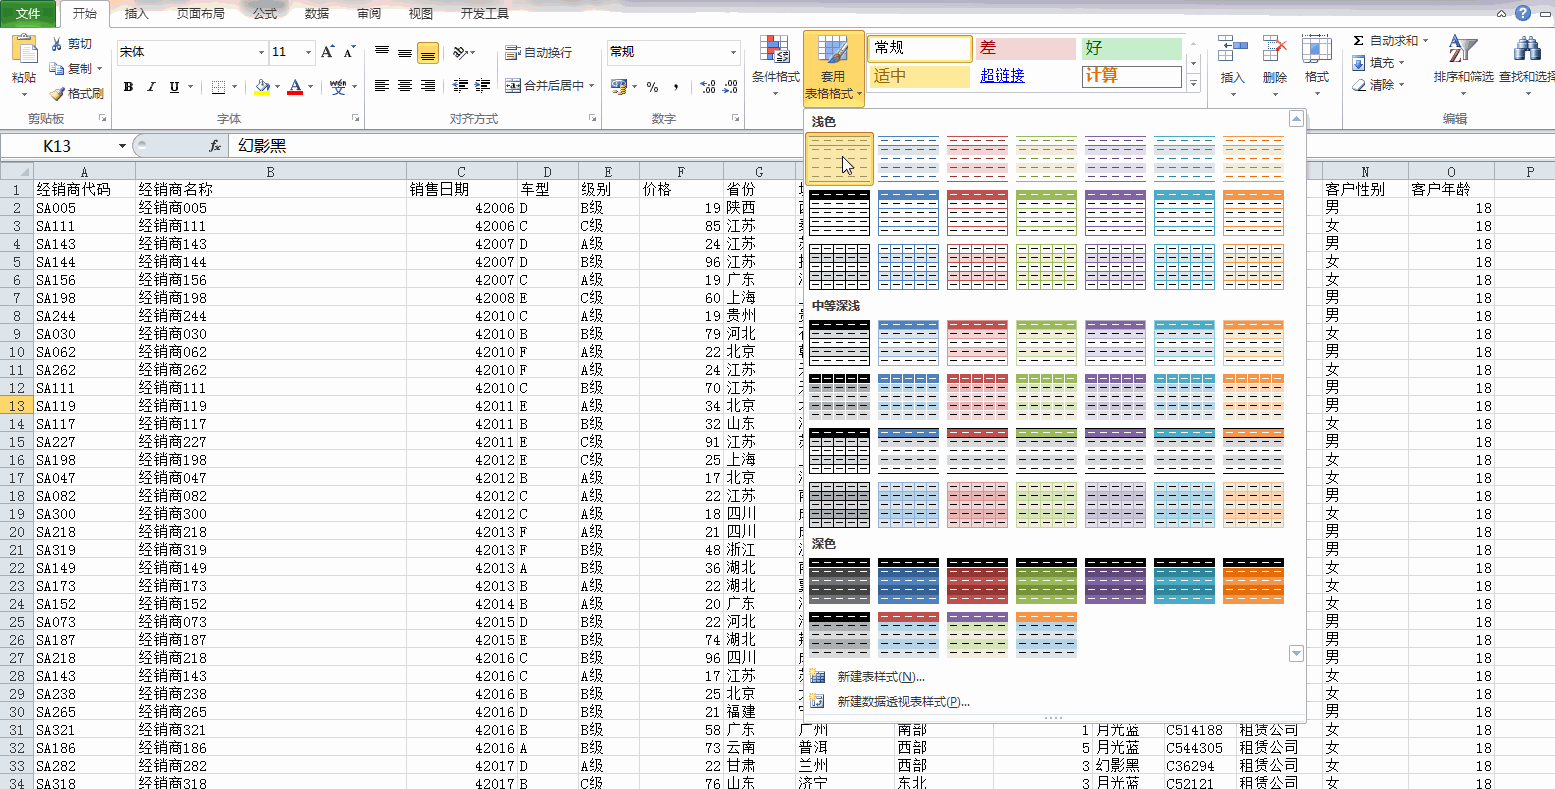This screenshot has height=789, width=1555.
Task: Open the number format dropdown (常规)
Action: tap(734, 52)
